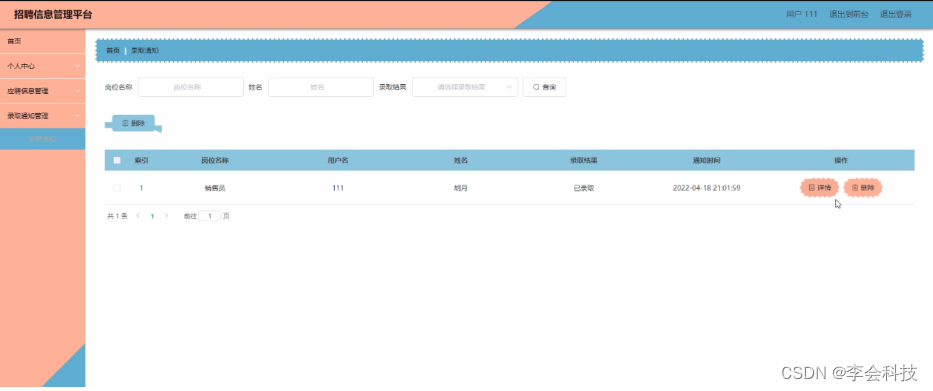Select page 1 in pagination

click(152, 216)
